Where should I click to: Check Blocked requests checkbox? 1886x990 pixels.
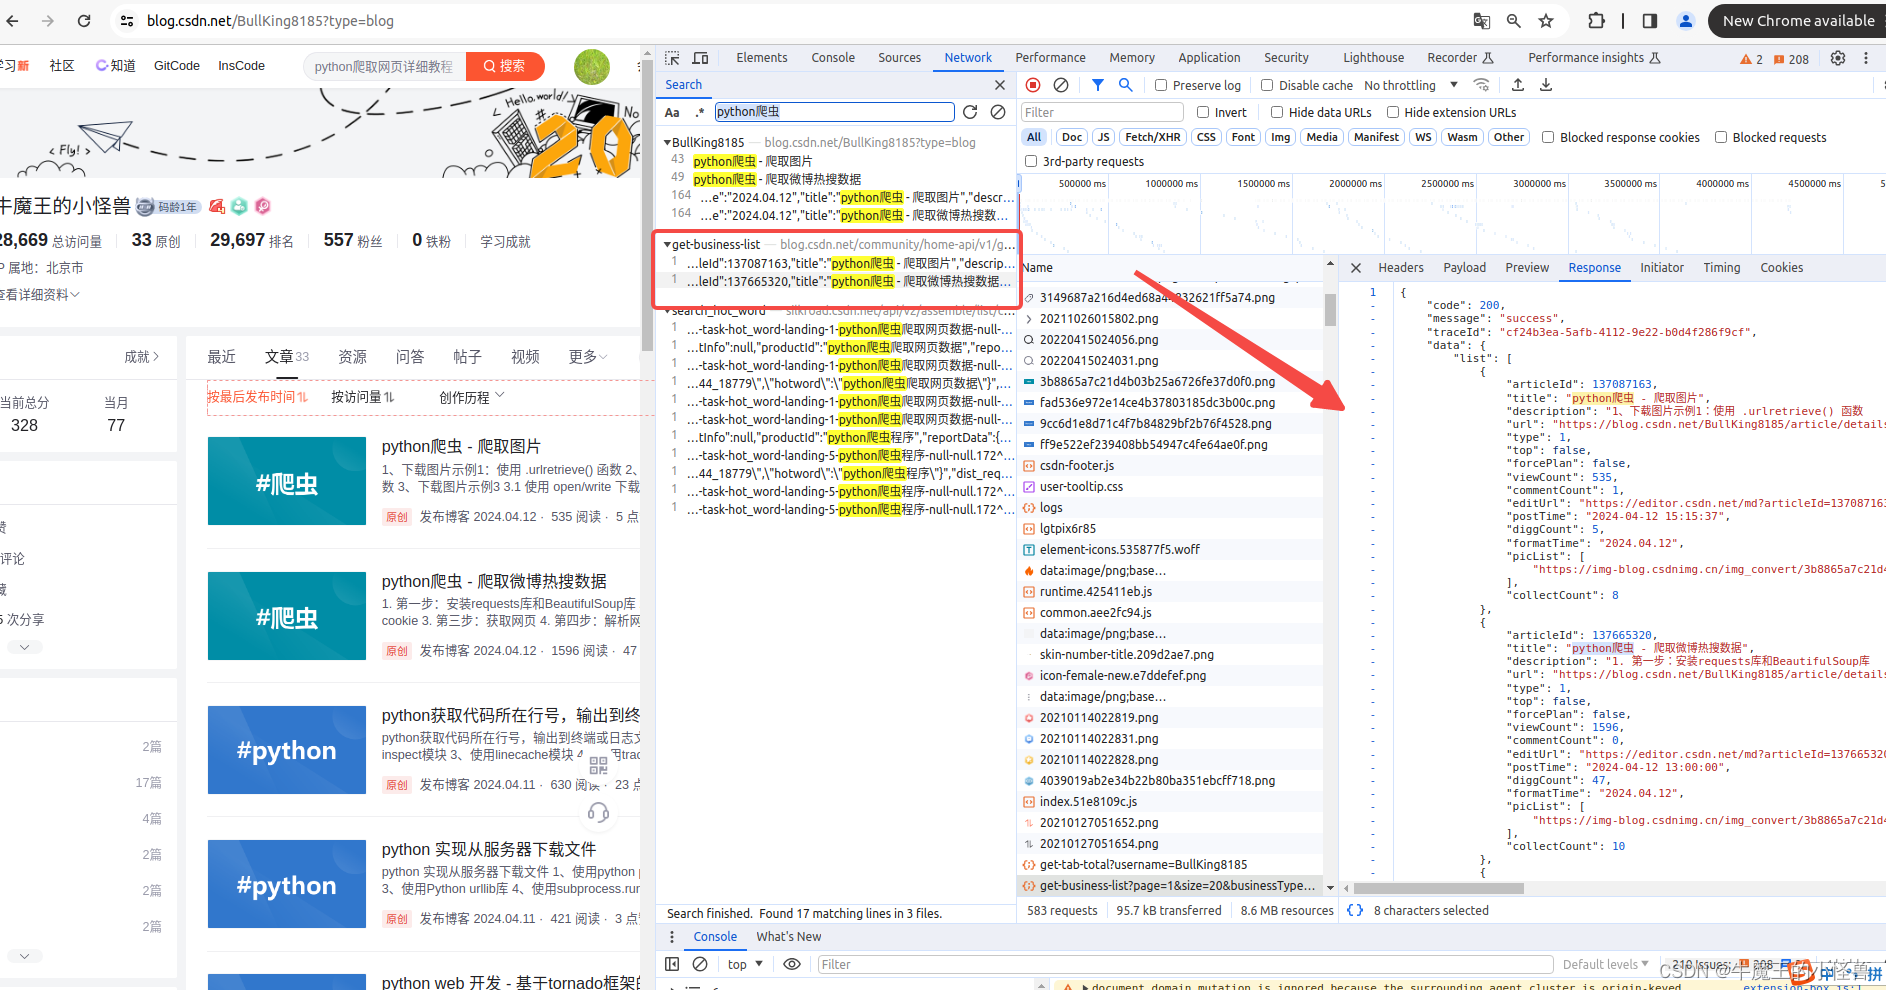pyautogui.click(x=1721, y=137)
